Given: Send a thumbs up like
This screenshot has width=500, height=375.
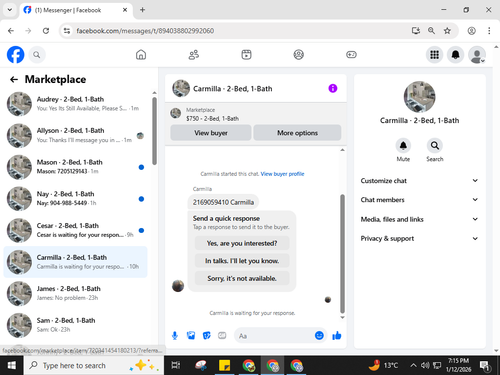Looking at the screenshot, I should click(x=337, y=336).
